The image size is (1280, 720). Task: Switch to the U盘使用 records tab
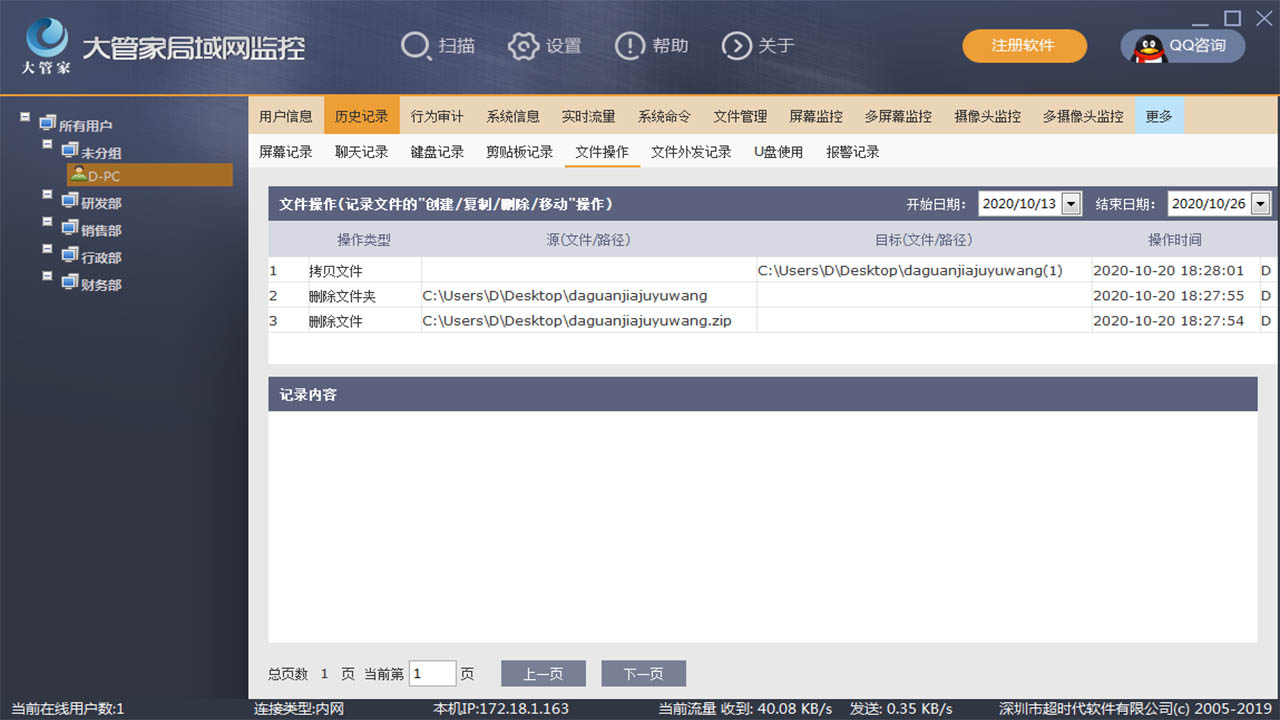tap(778, 151)
